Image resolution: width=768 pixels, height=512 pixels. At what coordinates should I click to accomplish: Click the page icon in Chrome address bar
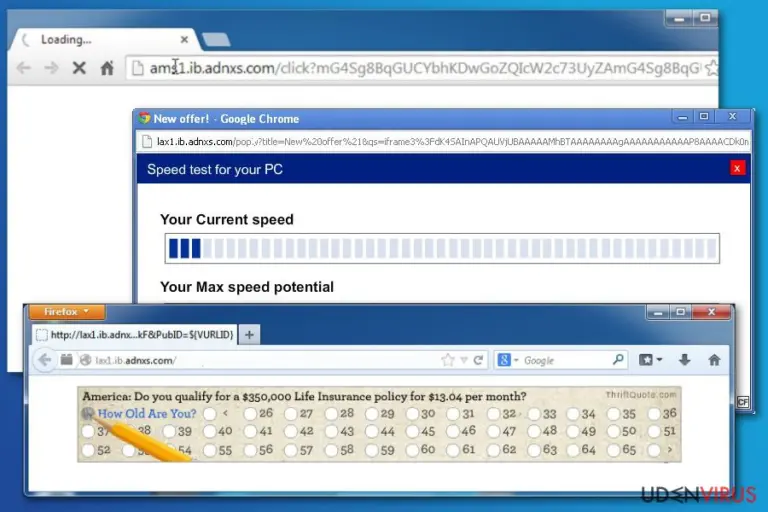tap(138, 68)
